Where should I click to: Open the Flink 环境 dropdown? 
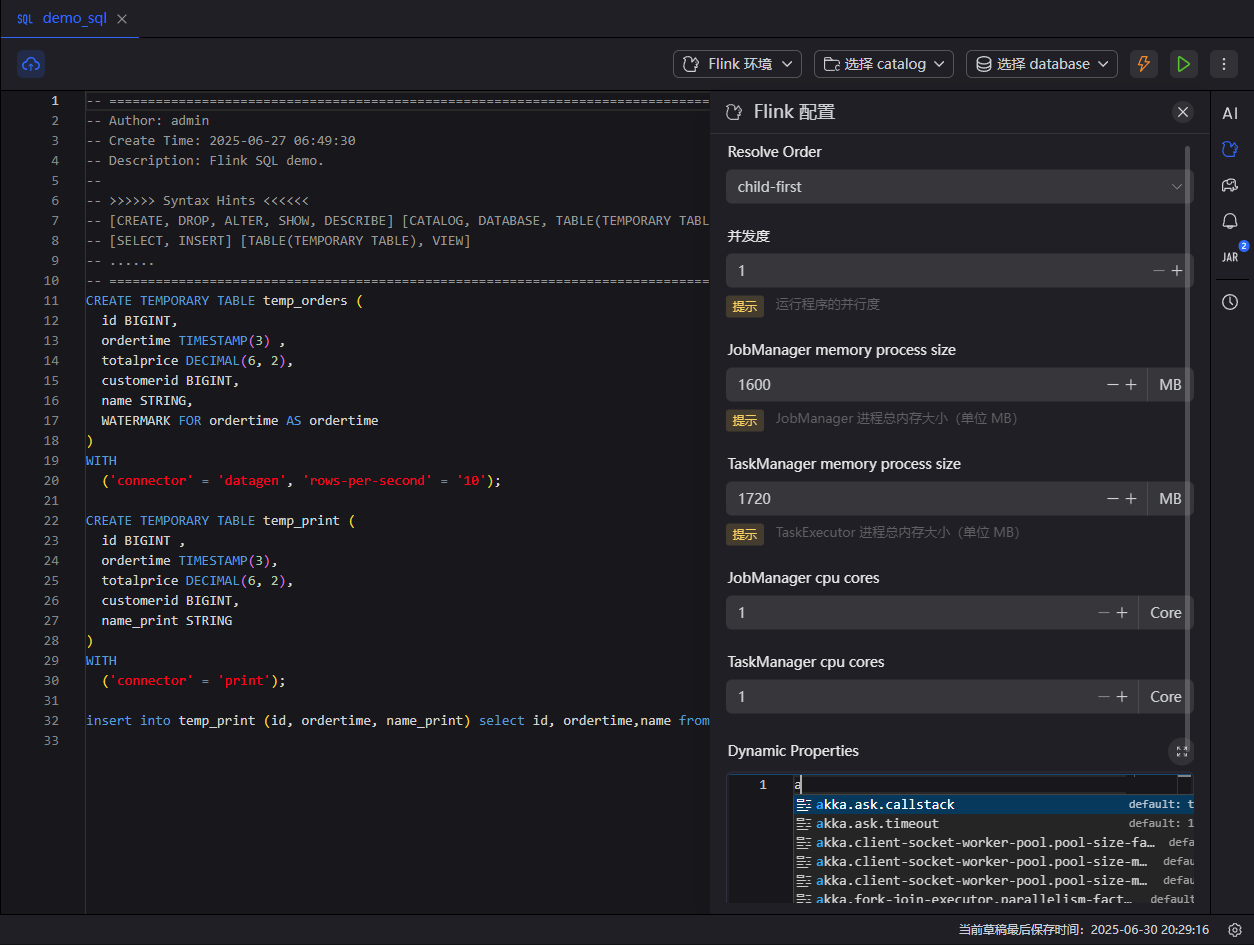coord(737,64)
